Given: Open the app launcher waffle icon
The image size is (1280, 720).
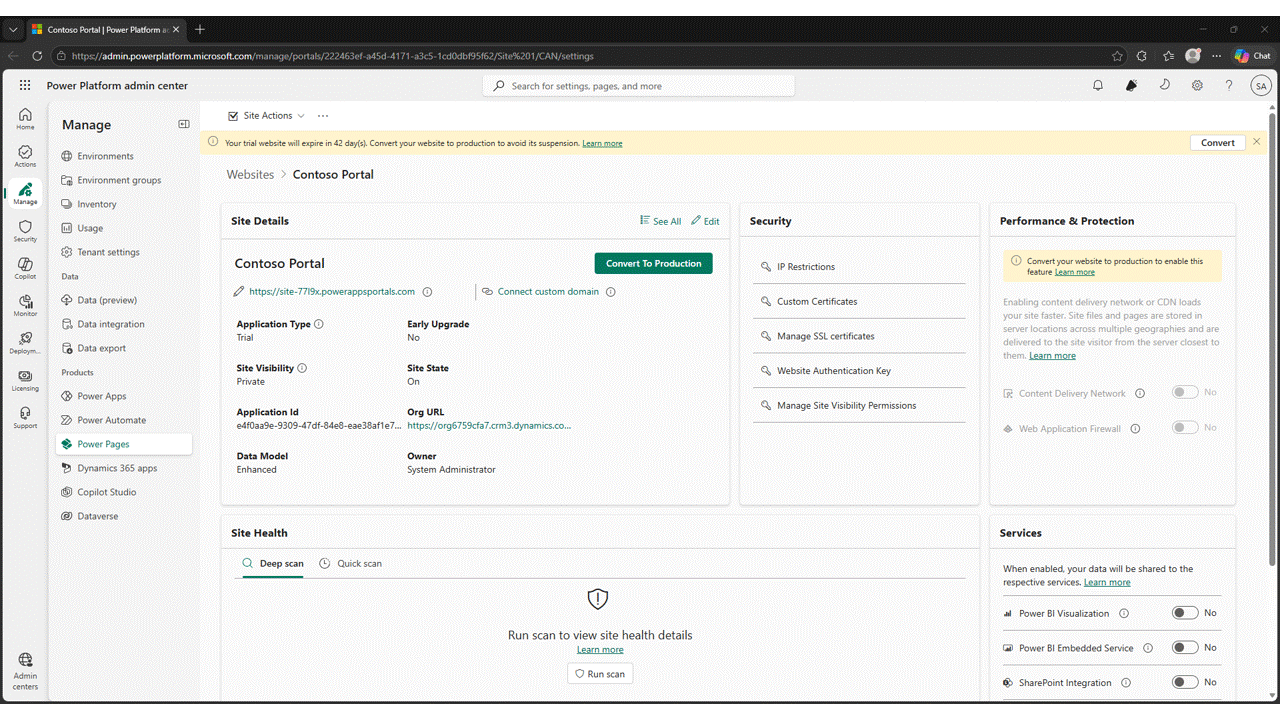Looking at the screenshot, I should tap(25, 86).
